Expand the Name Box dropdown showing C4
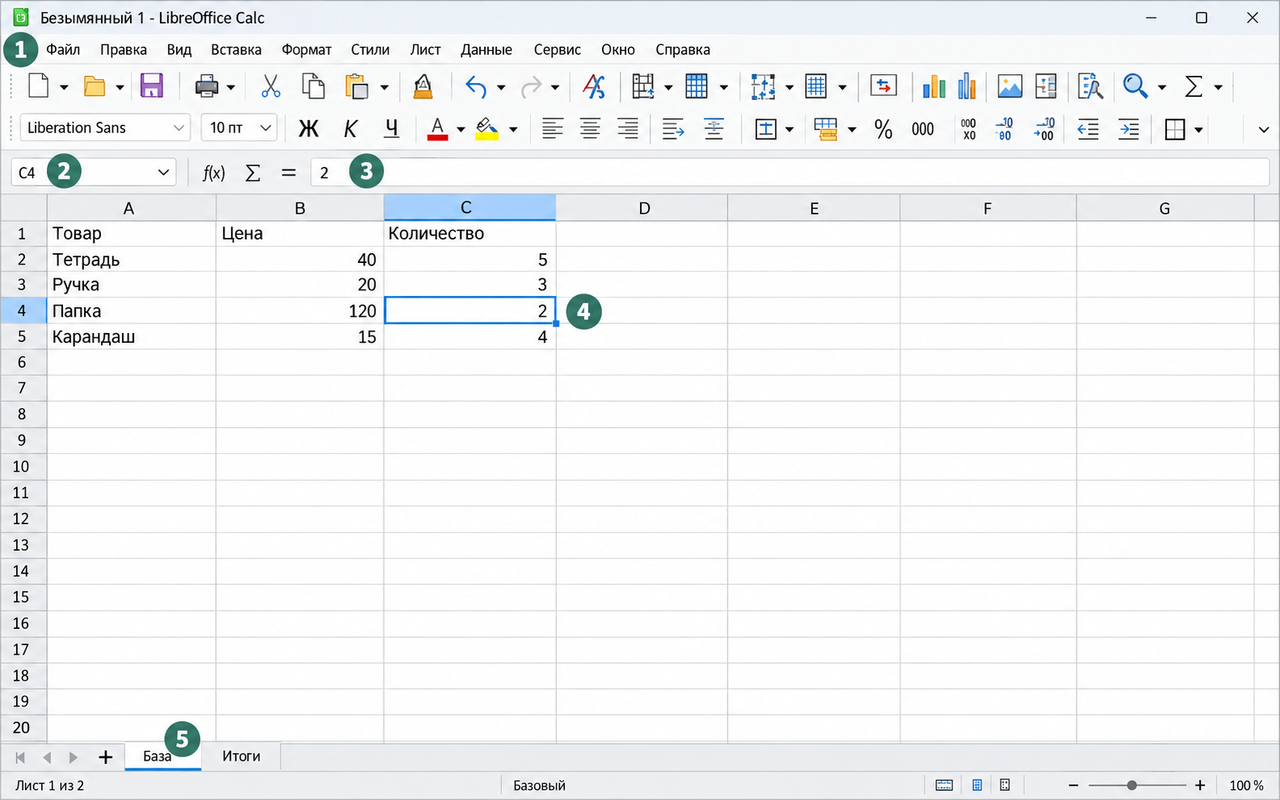The height and width of the screenshot is (800, 1280). (164, 173)
